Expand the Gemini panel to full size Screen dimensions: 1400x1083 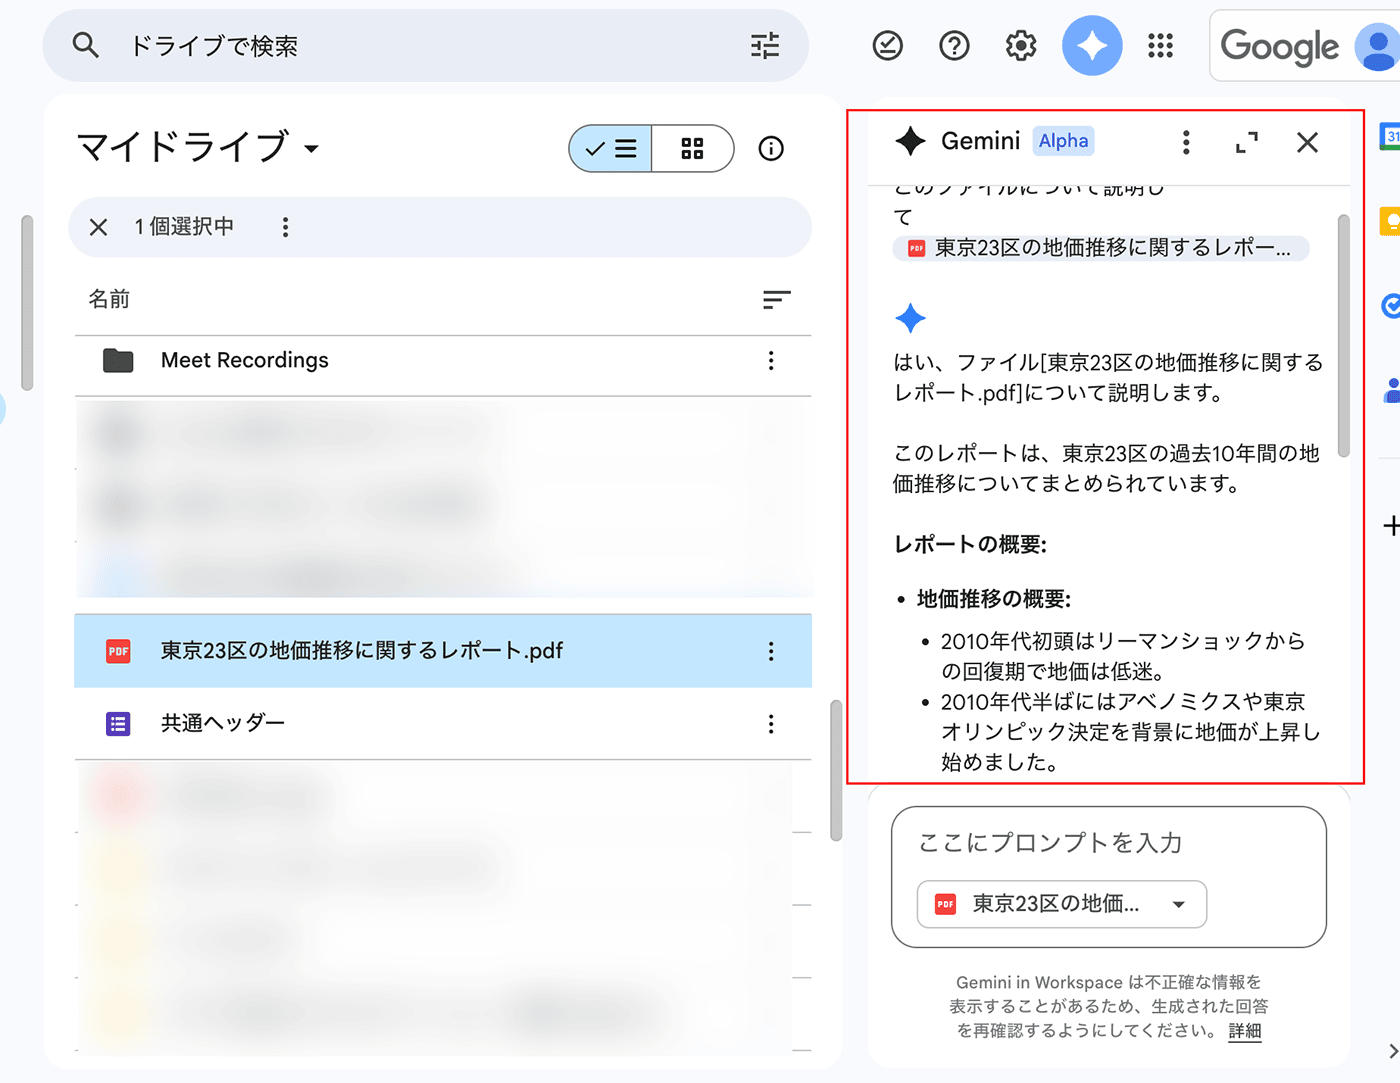1247,142
